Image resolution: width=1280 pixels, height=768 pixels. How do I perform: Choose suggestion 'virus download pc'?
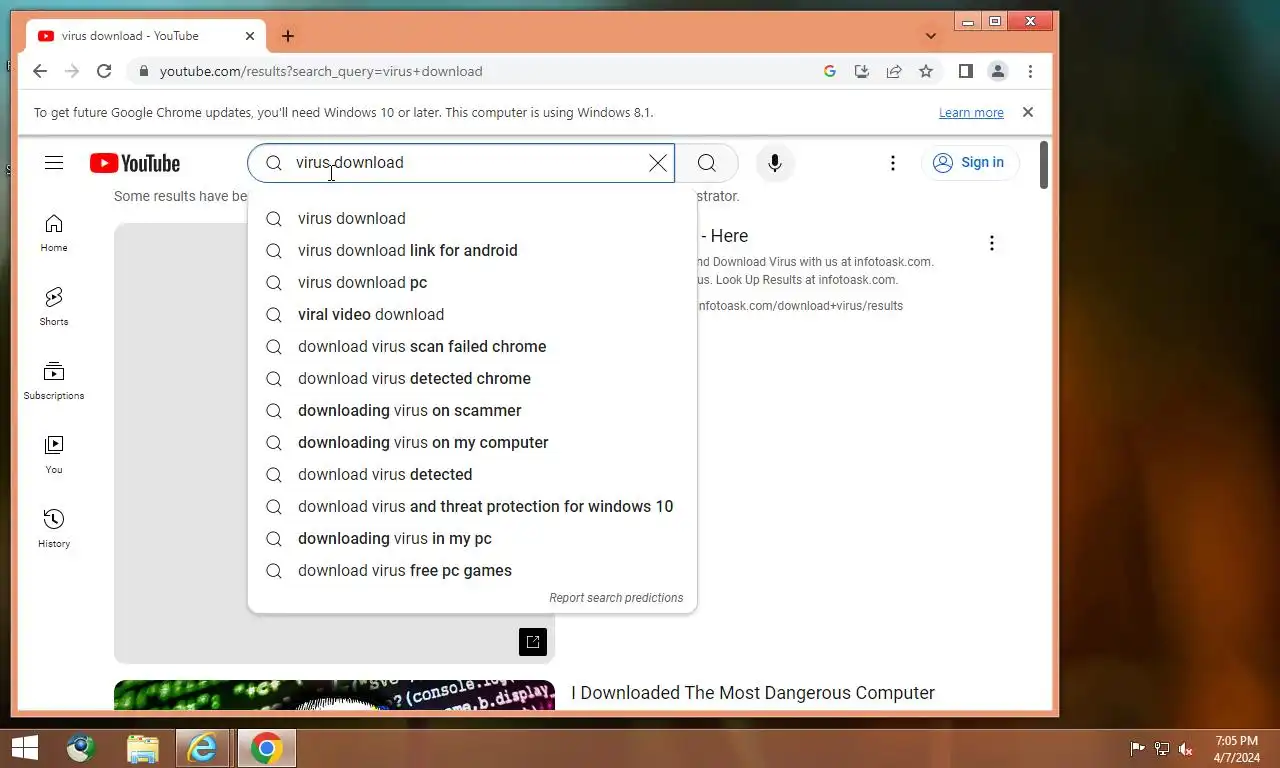click(x=472, y=282)
